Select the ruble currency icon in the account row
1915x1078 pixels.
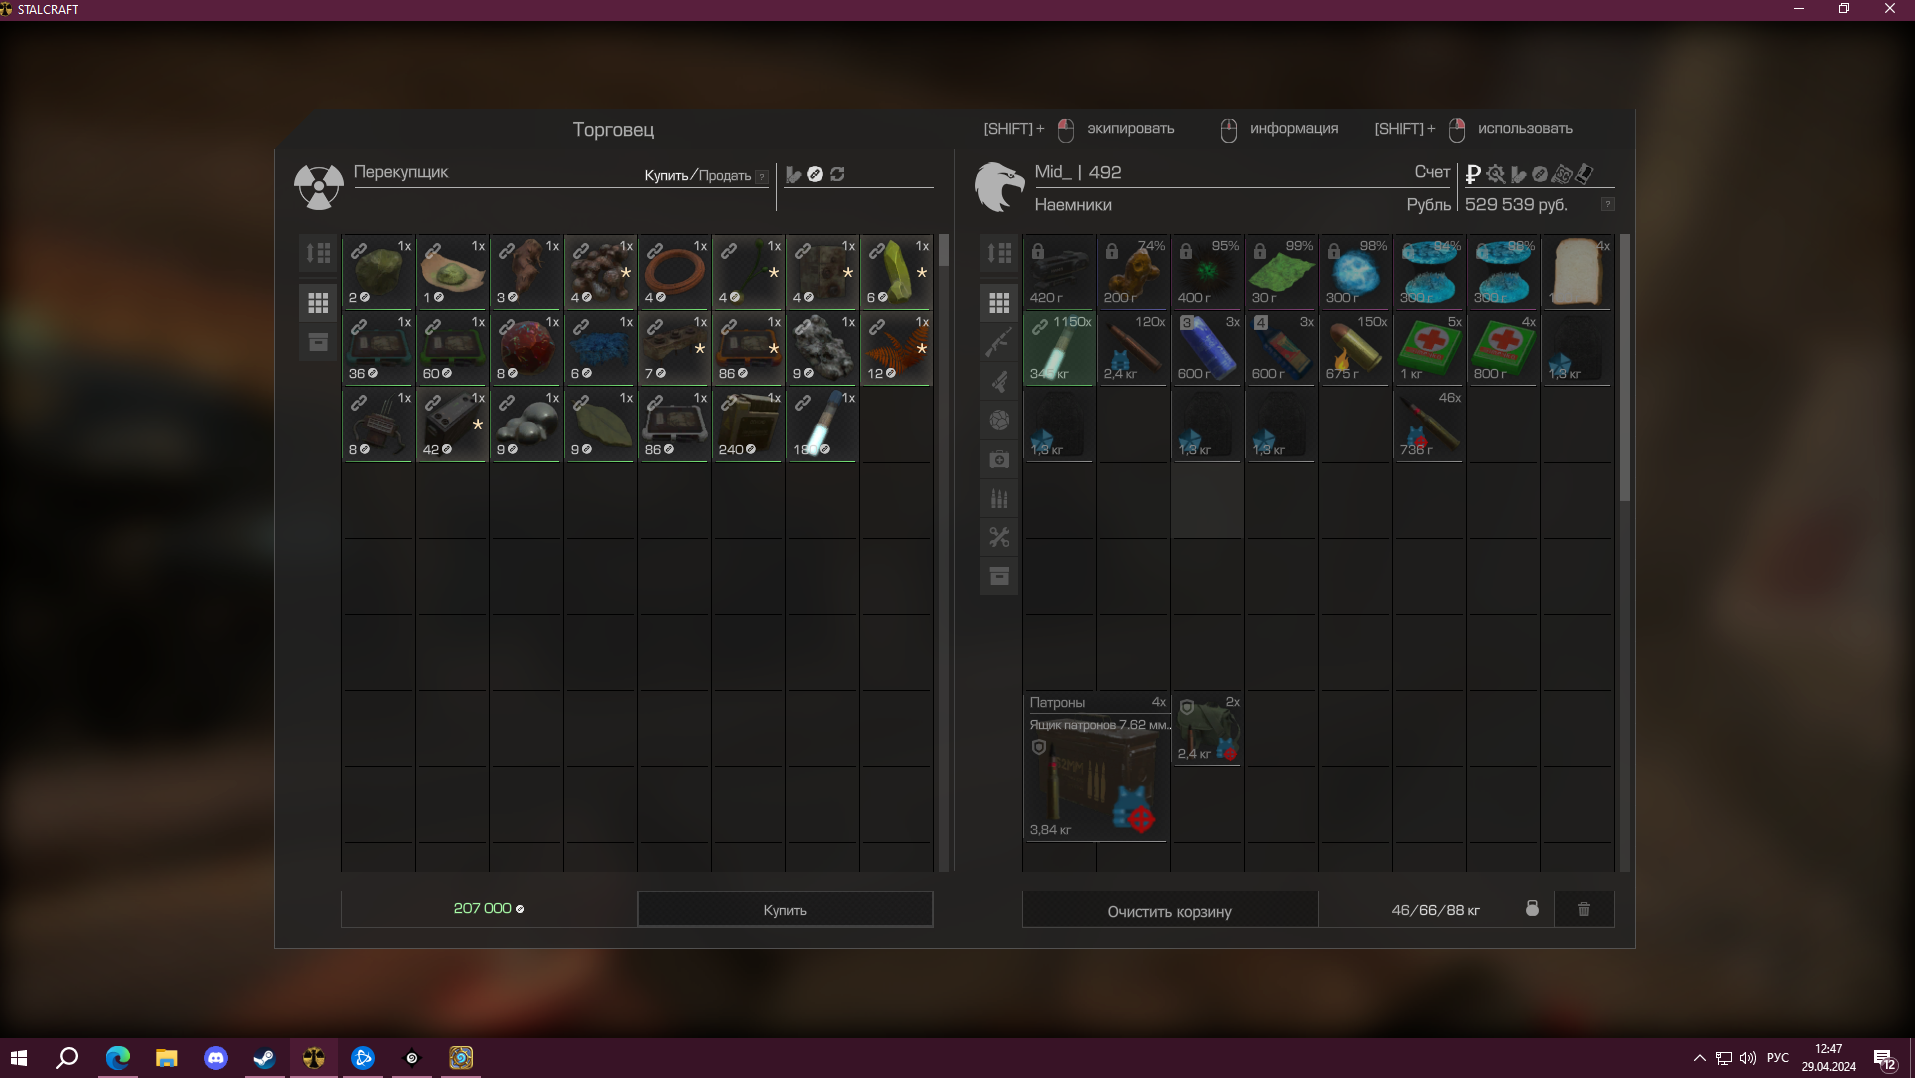tap(1473, 174)
